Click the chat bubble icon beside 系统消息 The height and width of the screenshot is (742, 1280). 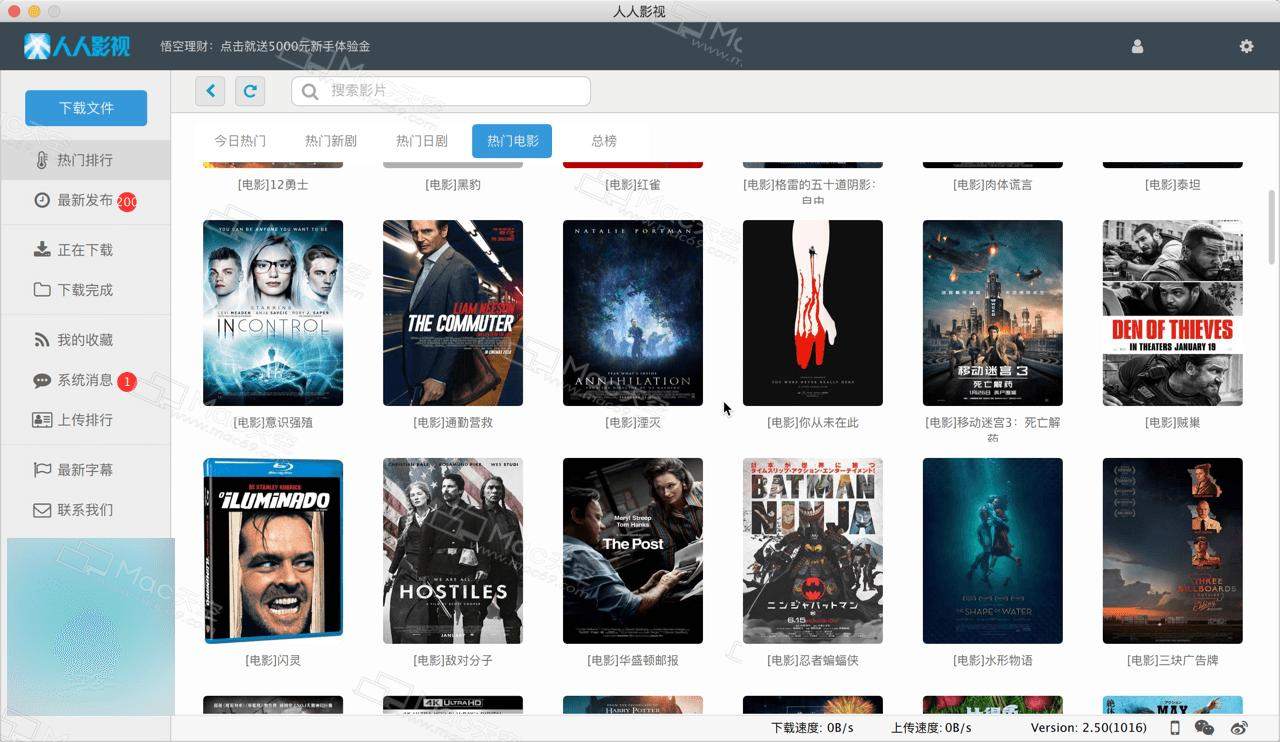pyautogui.click(x=42, y=380)
